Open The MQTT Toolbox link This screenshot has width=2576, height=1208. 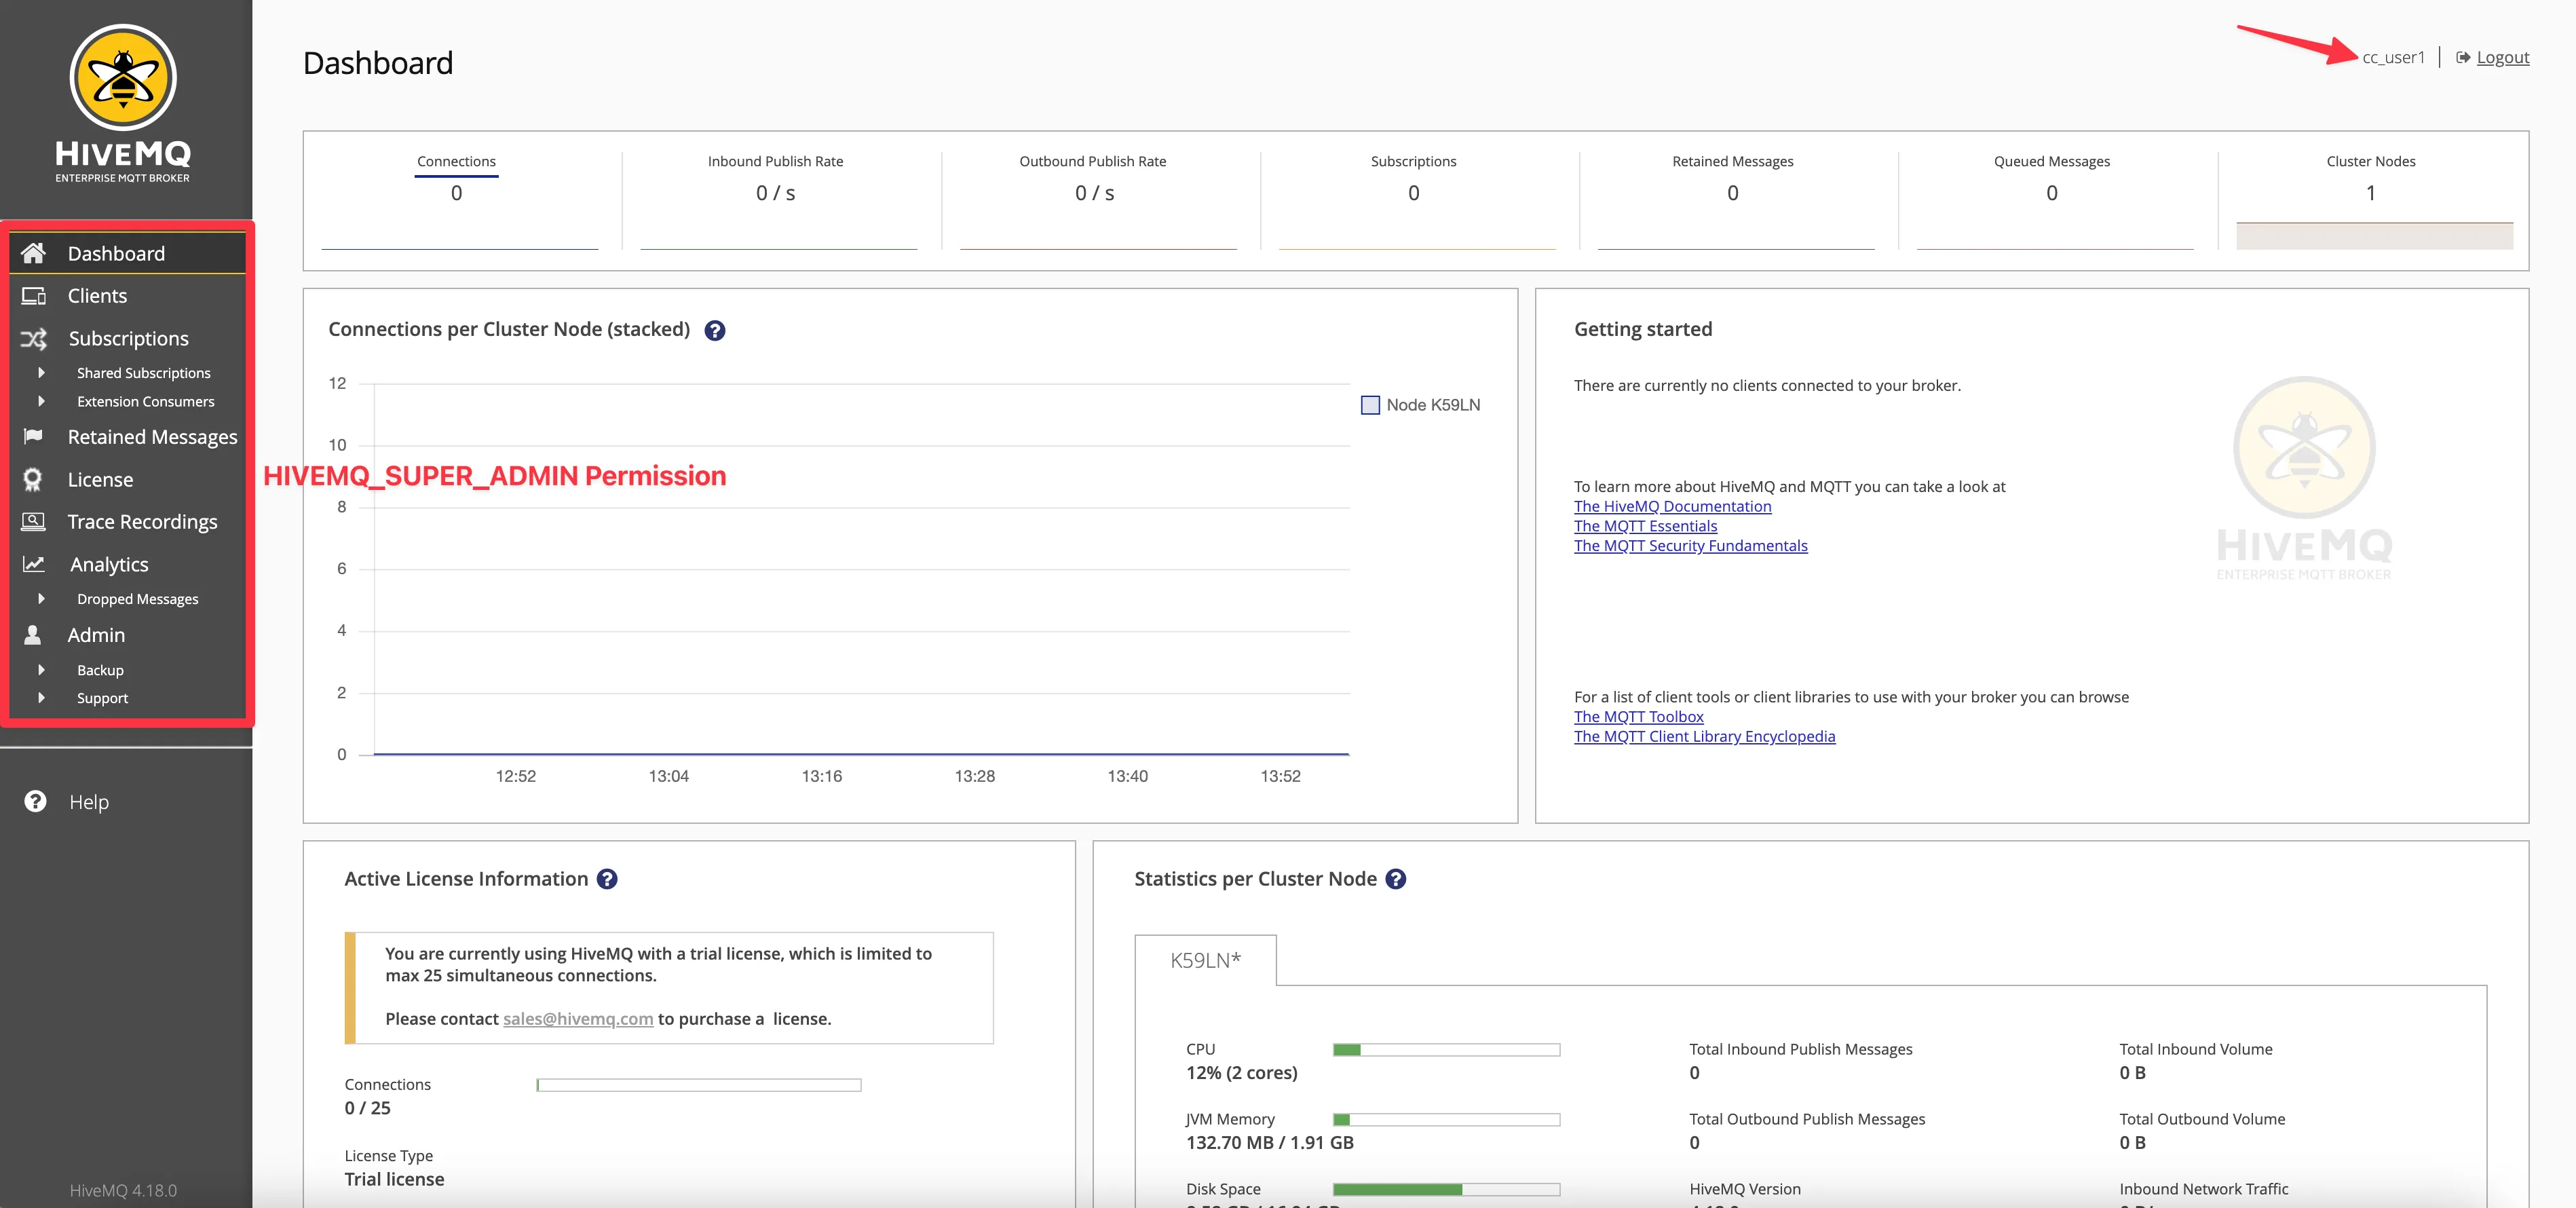click(1638, 717)
